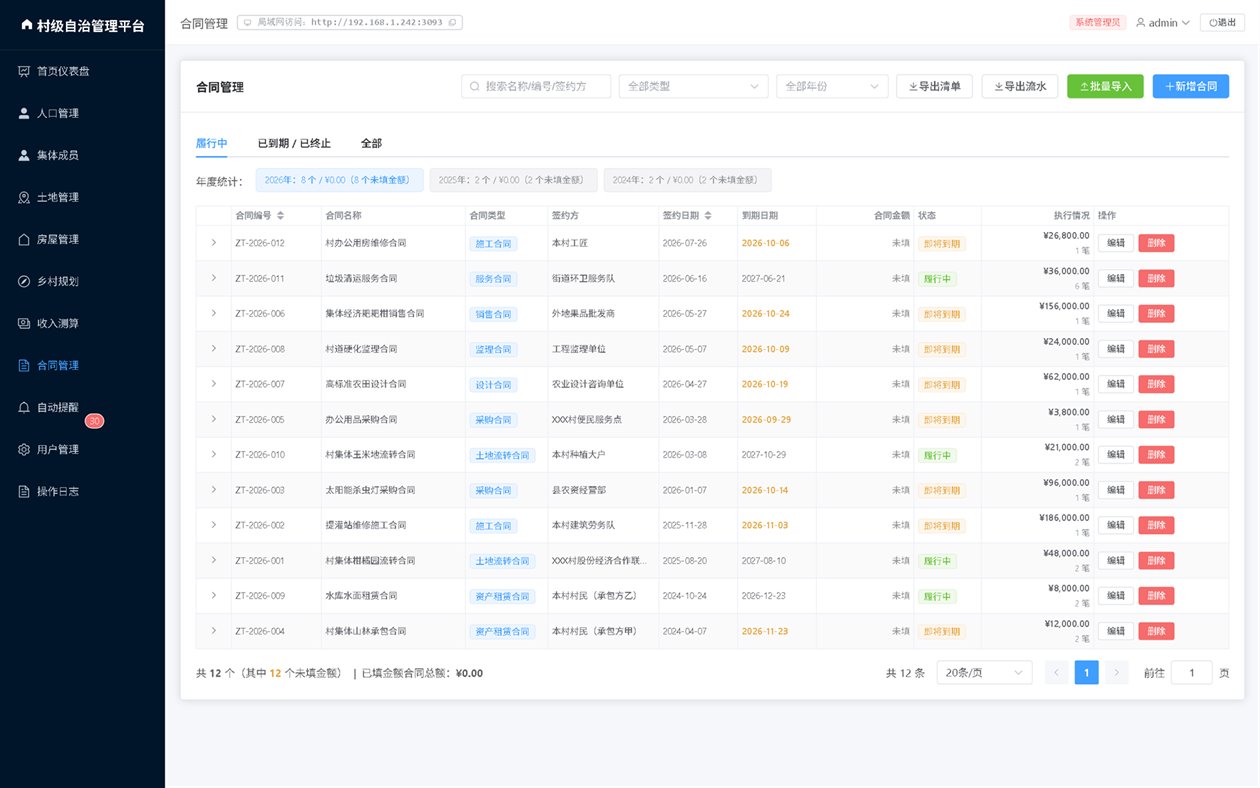Click the 导出清单 export button
1260x788 pixels.
coord(934,86)
